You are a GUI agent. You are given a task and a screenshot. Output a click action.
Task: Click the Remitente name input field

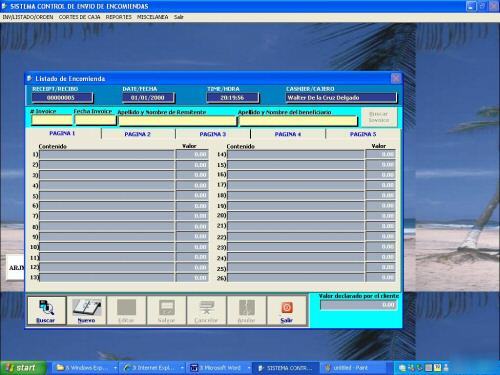pyautogui.click(x=177, y=121)
